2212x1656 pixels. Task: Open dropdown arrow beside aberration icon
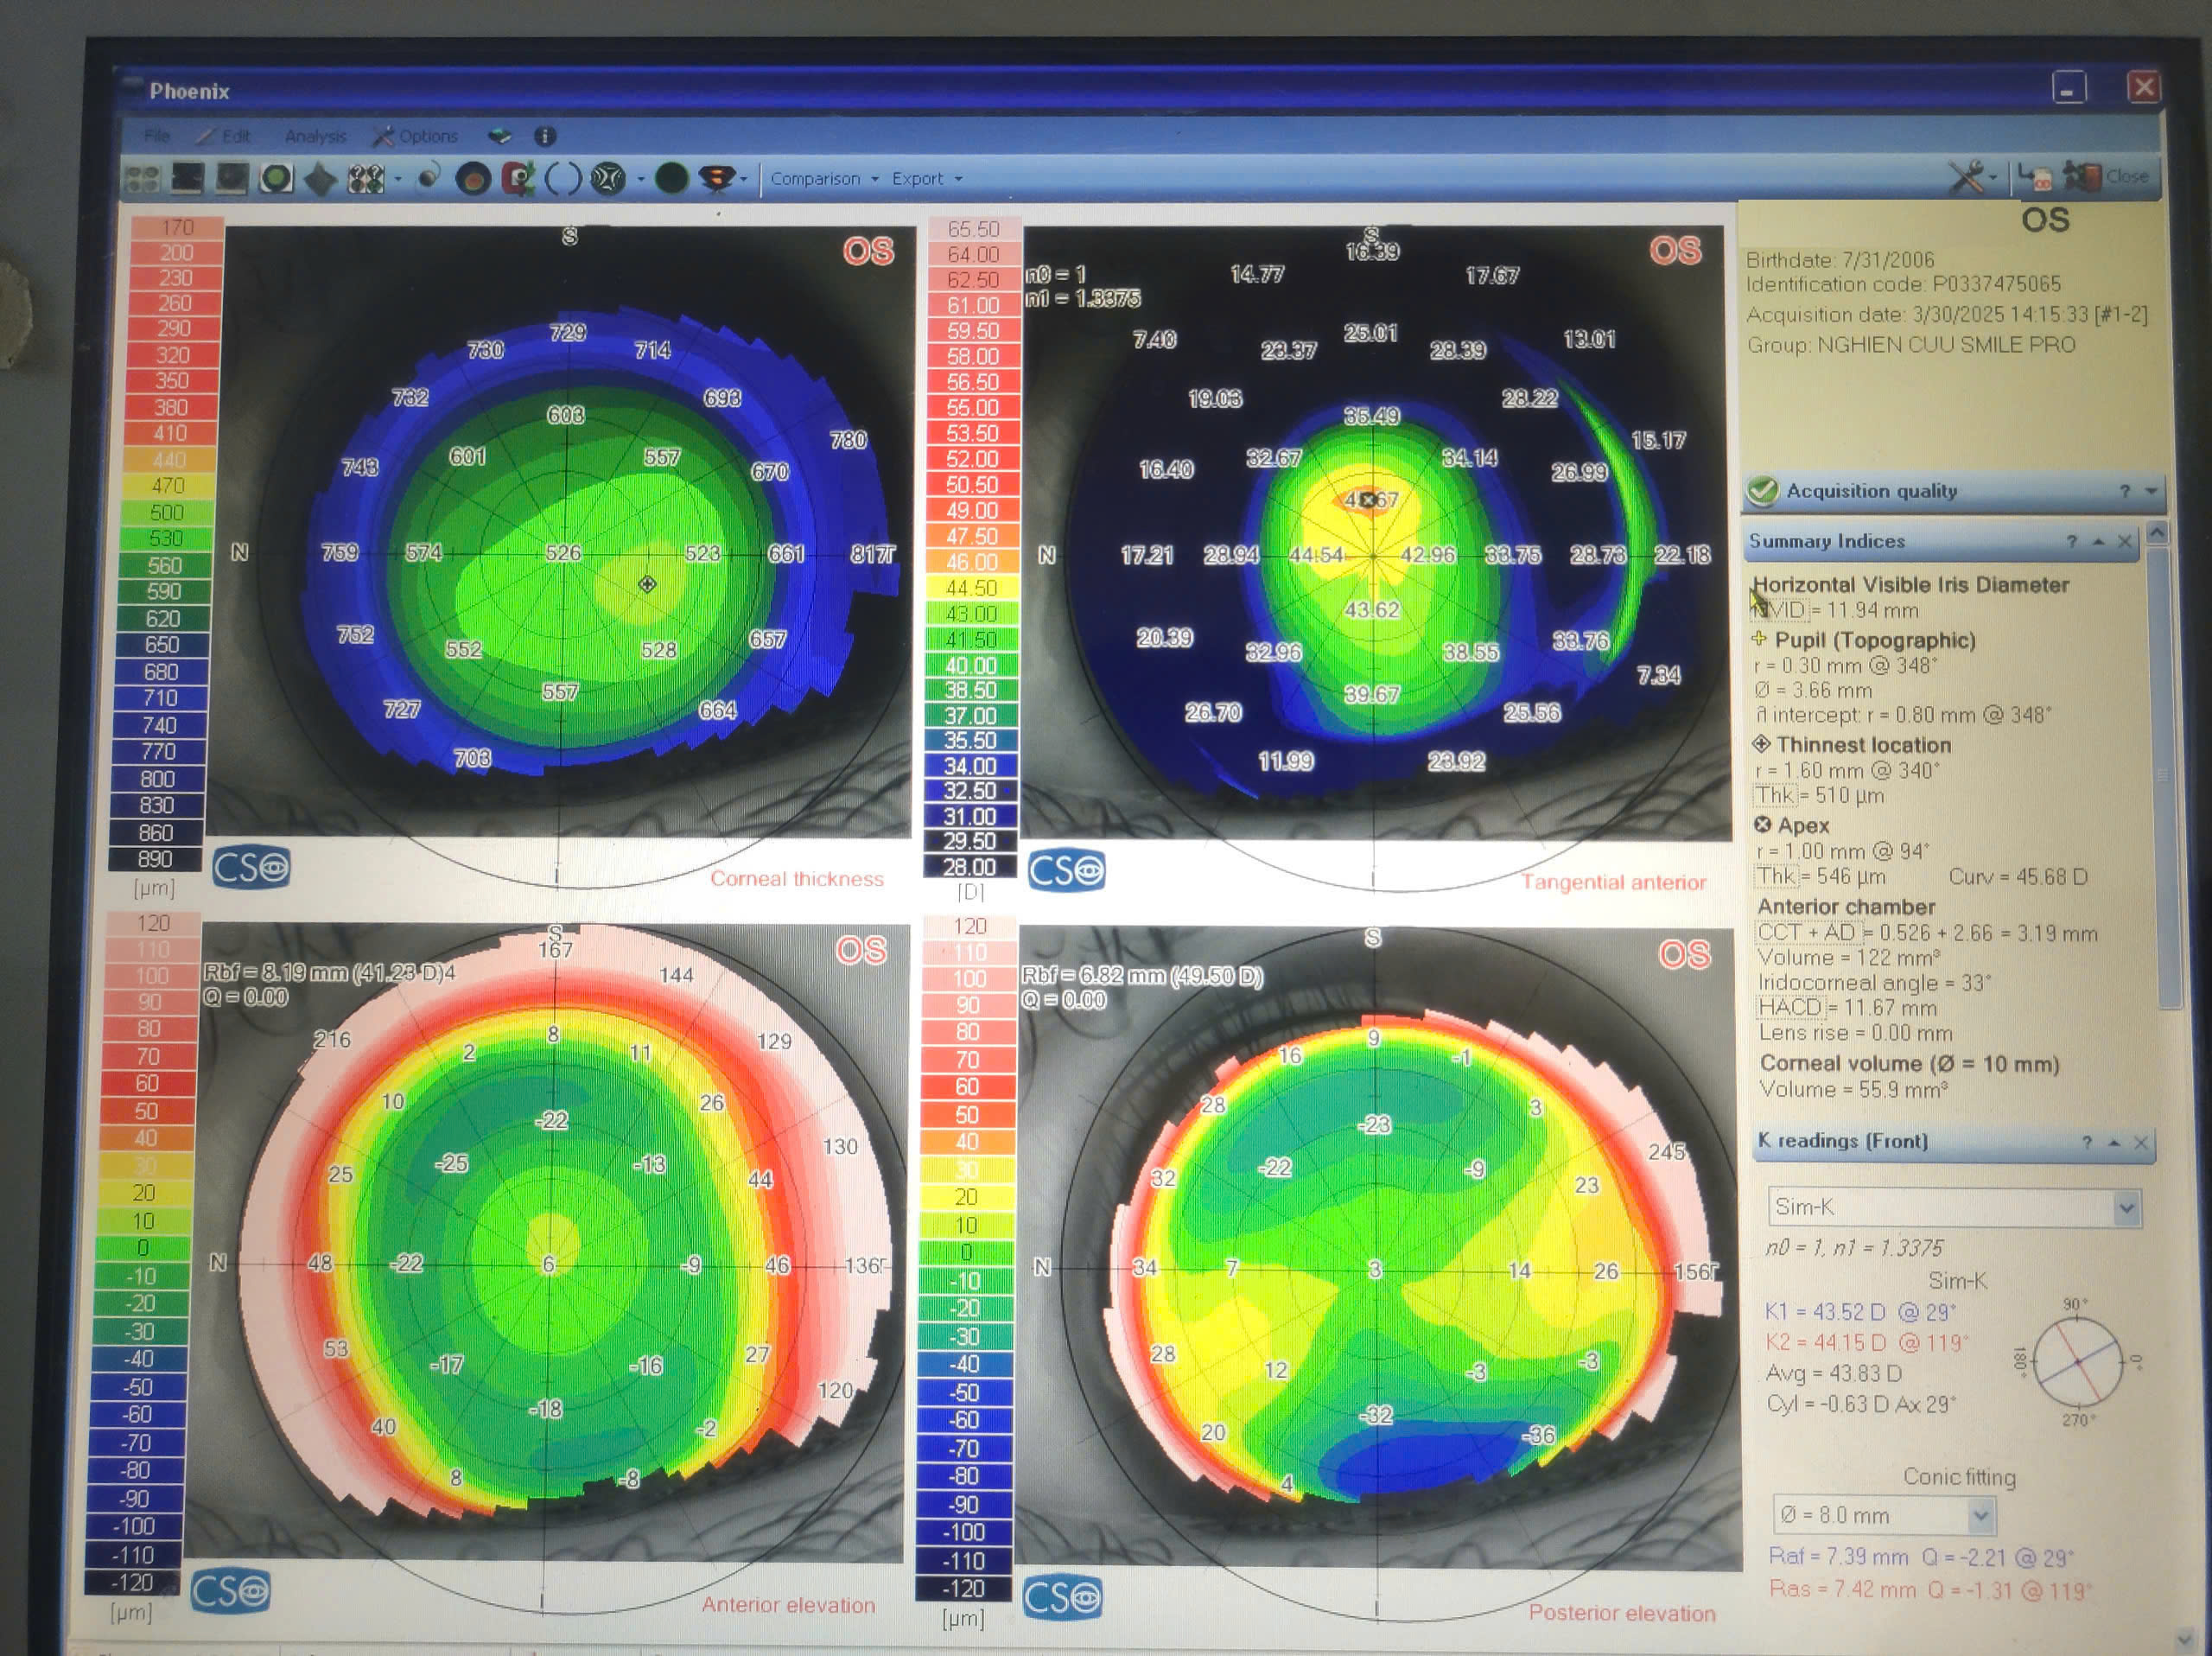tap(641, 180)
